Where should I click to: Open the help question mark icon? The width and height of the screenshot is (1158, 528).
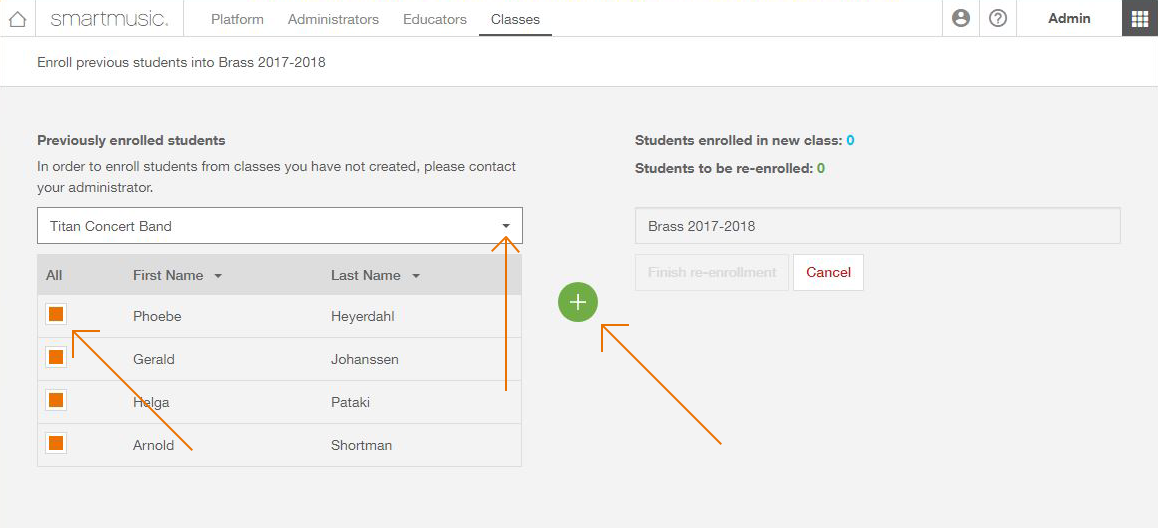pos(998,18)
